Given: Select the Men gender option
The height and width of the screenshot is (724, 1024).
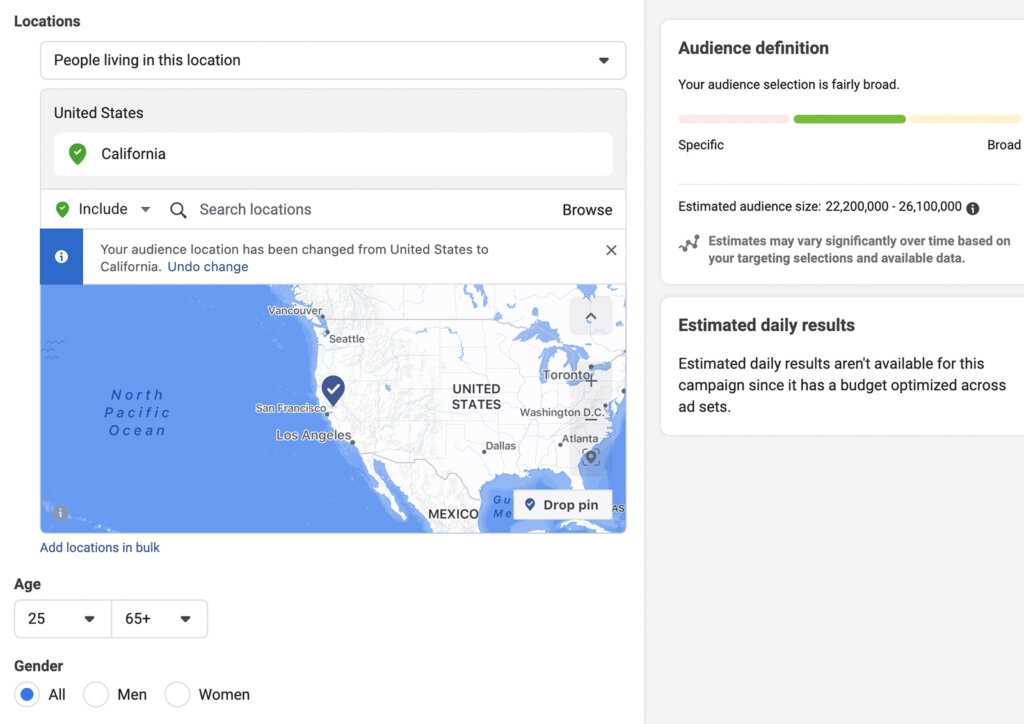Looking at the screenshot, I should click(96, 694).
